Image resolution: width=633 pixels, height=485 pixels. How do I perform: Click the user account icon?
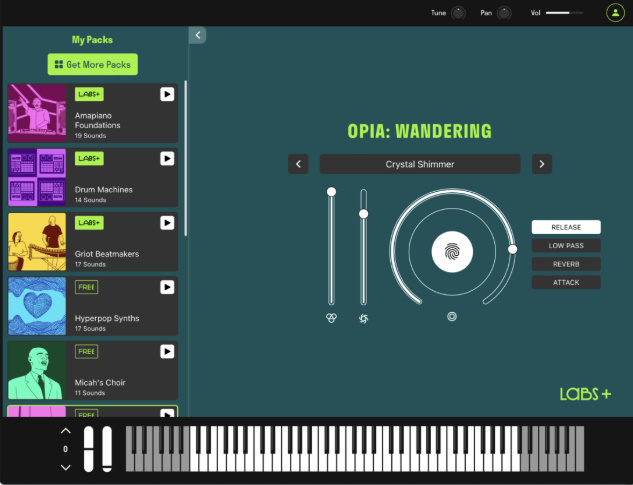tap(614, 13)
